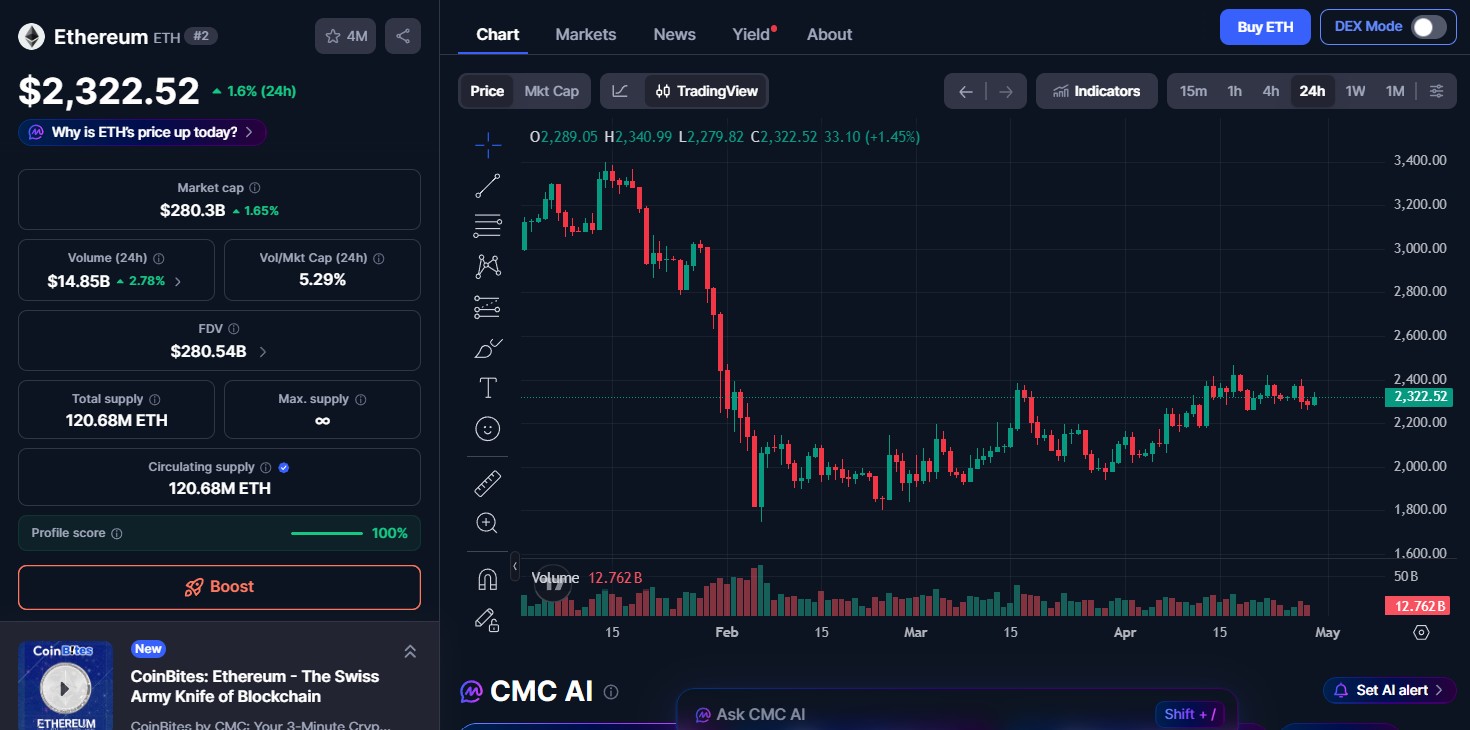Click the Buy ETH button
Image resolution: width=1470 pixels, height=730 pixels.
[x=1264, y=27]
